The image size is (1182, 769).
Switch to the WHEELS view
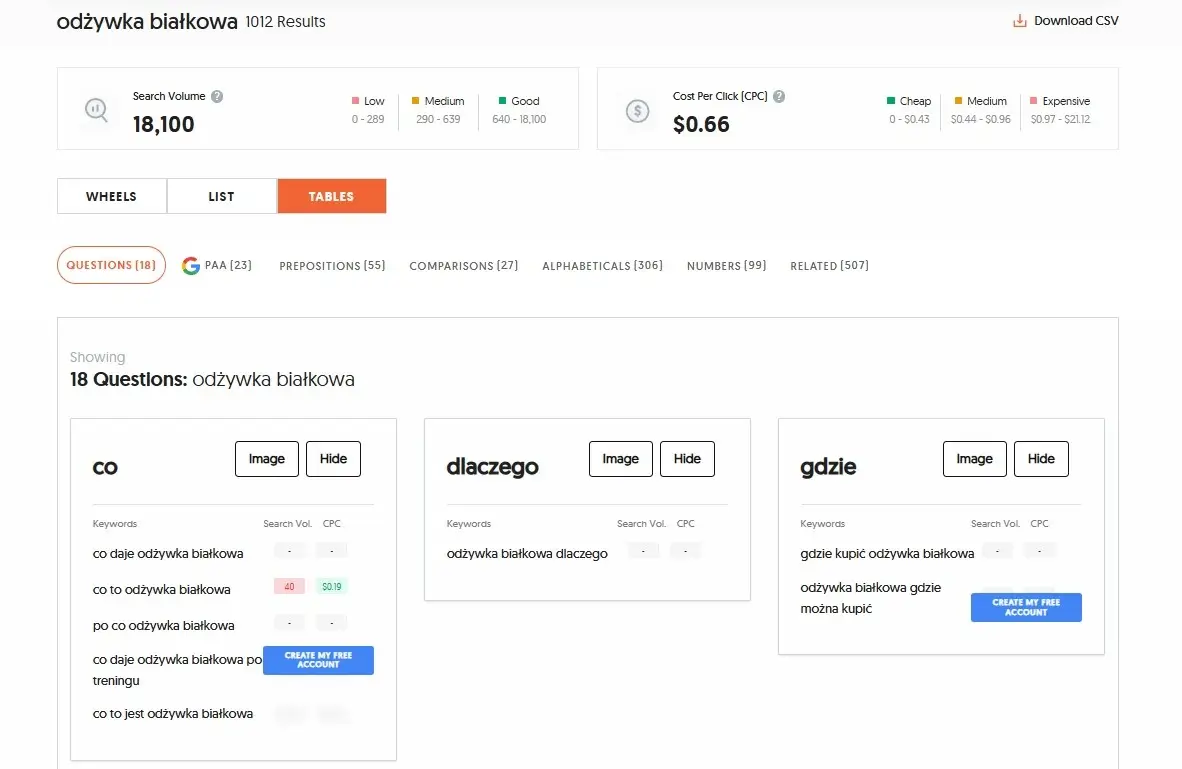click(111, 197)
